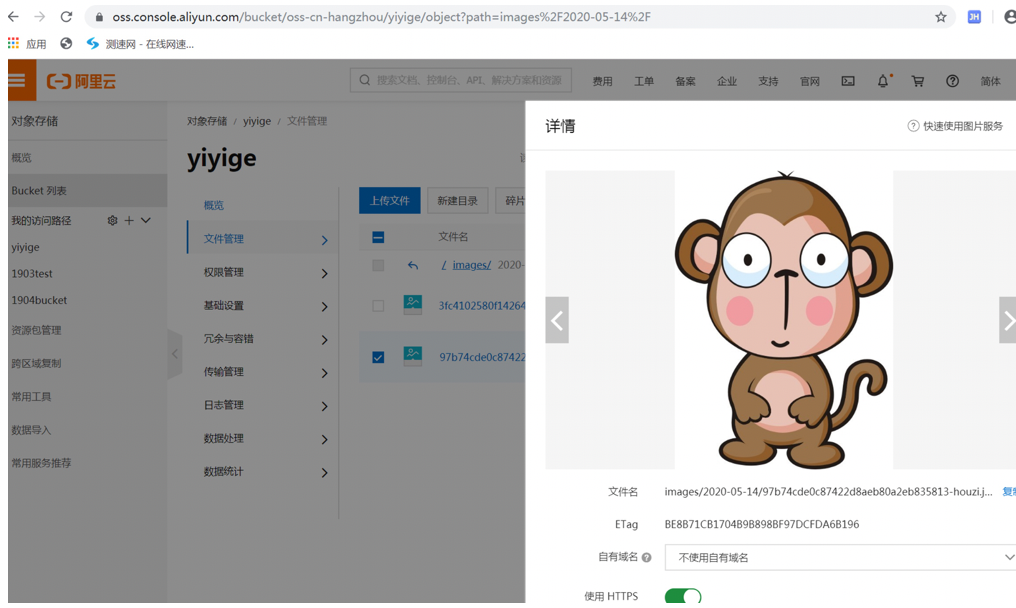
Task: Open 数据导入 in sidebar
Action: [31, 430]
